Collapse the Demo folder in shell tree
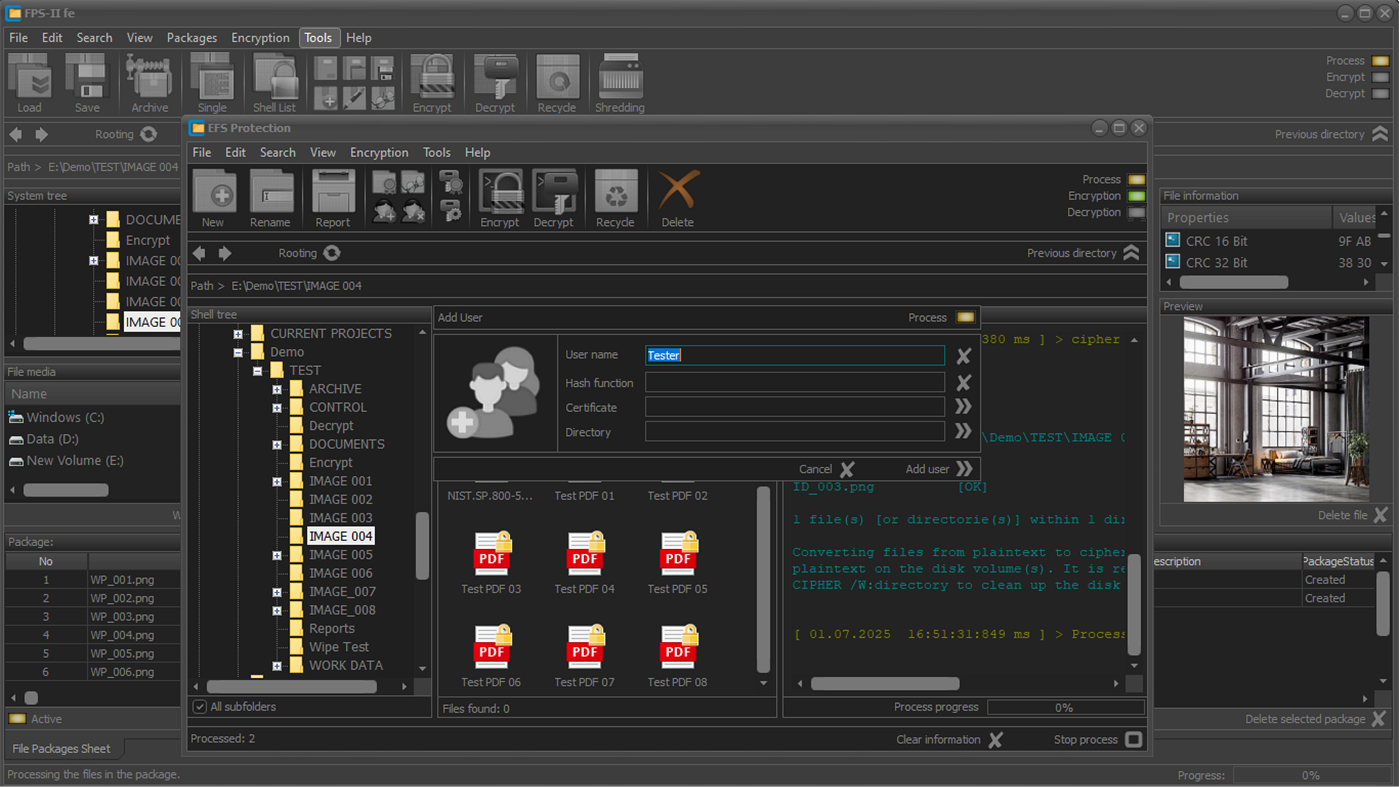Viewport: 1399px width, 787px height. (238, 352)
